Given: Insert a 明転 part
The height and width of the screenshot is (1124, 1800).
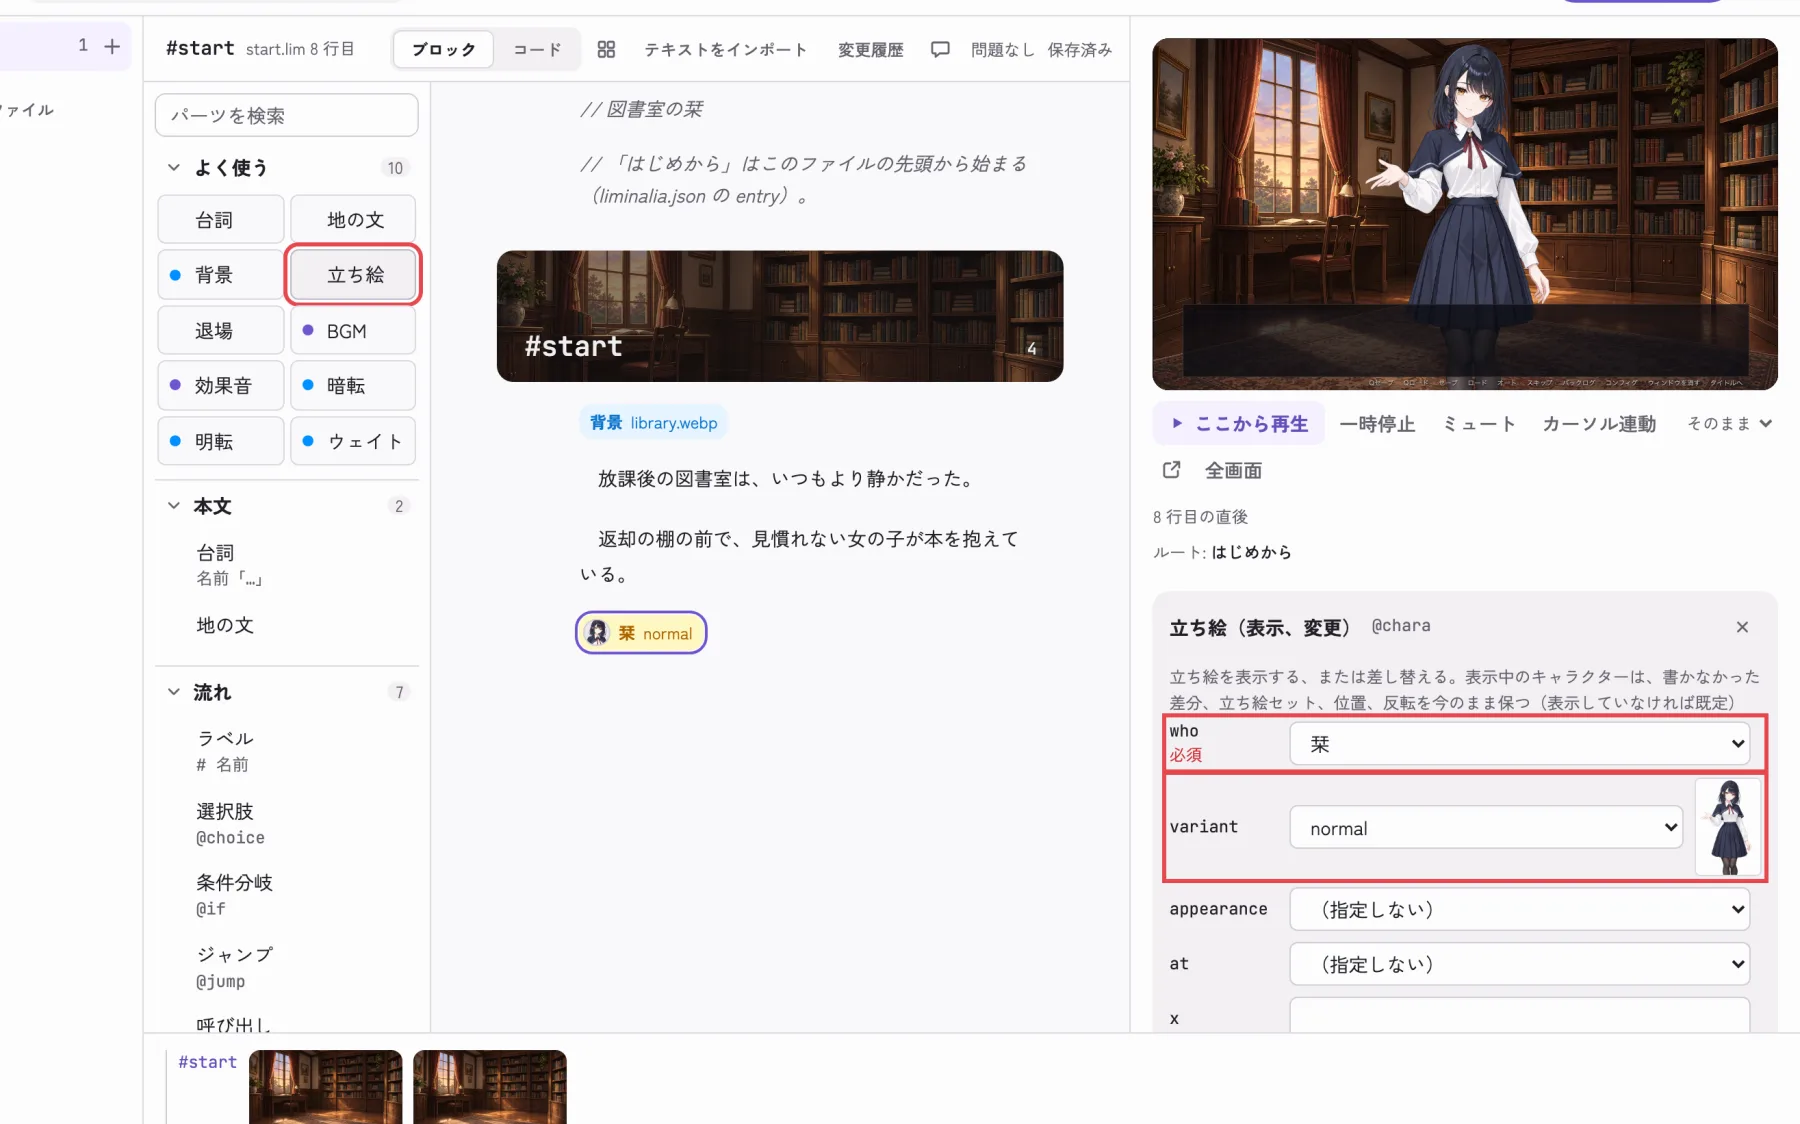Looking at the screenshot, I should click(220, 441).
